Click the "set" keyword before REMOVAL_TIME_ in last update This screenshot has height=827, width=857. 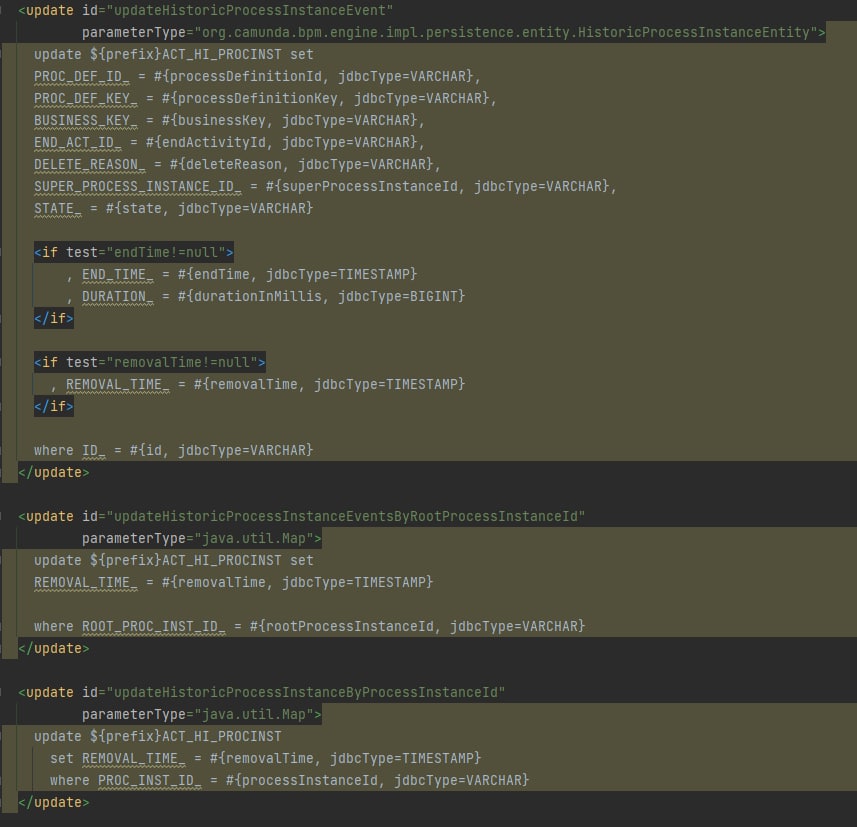point(62,759)
